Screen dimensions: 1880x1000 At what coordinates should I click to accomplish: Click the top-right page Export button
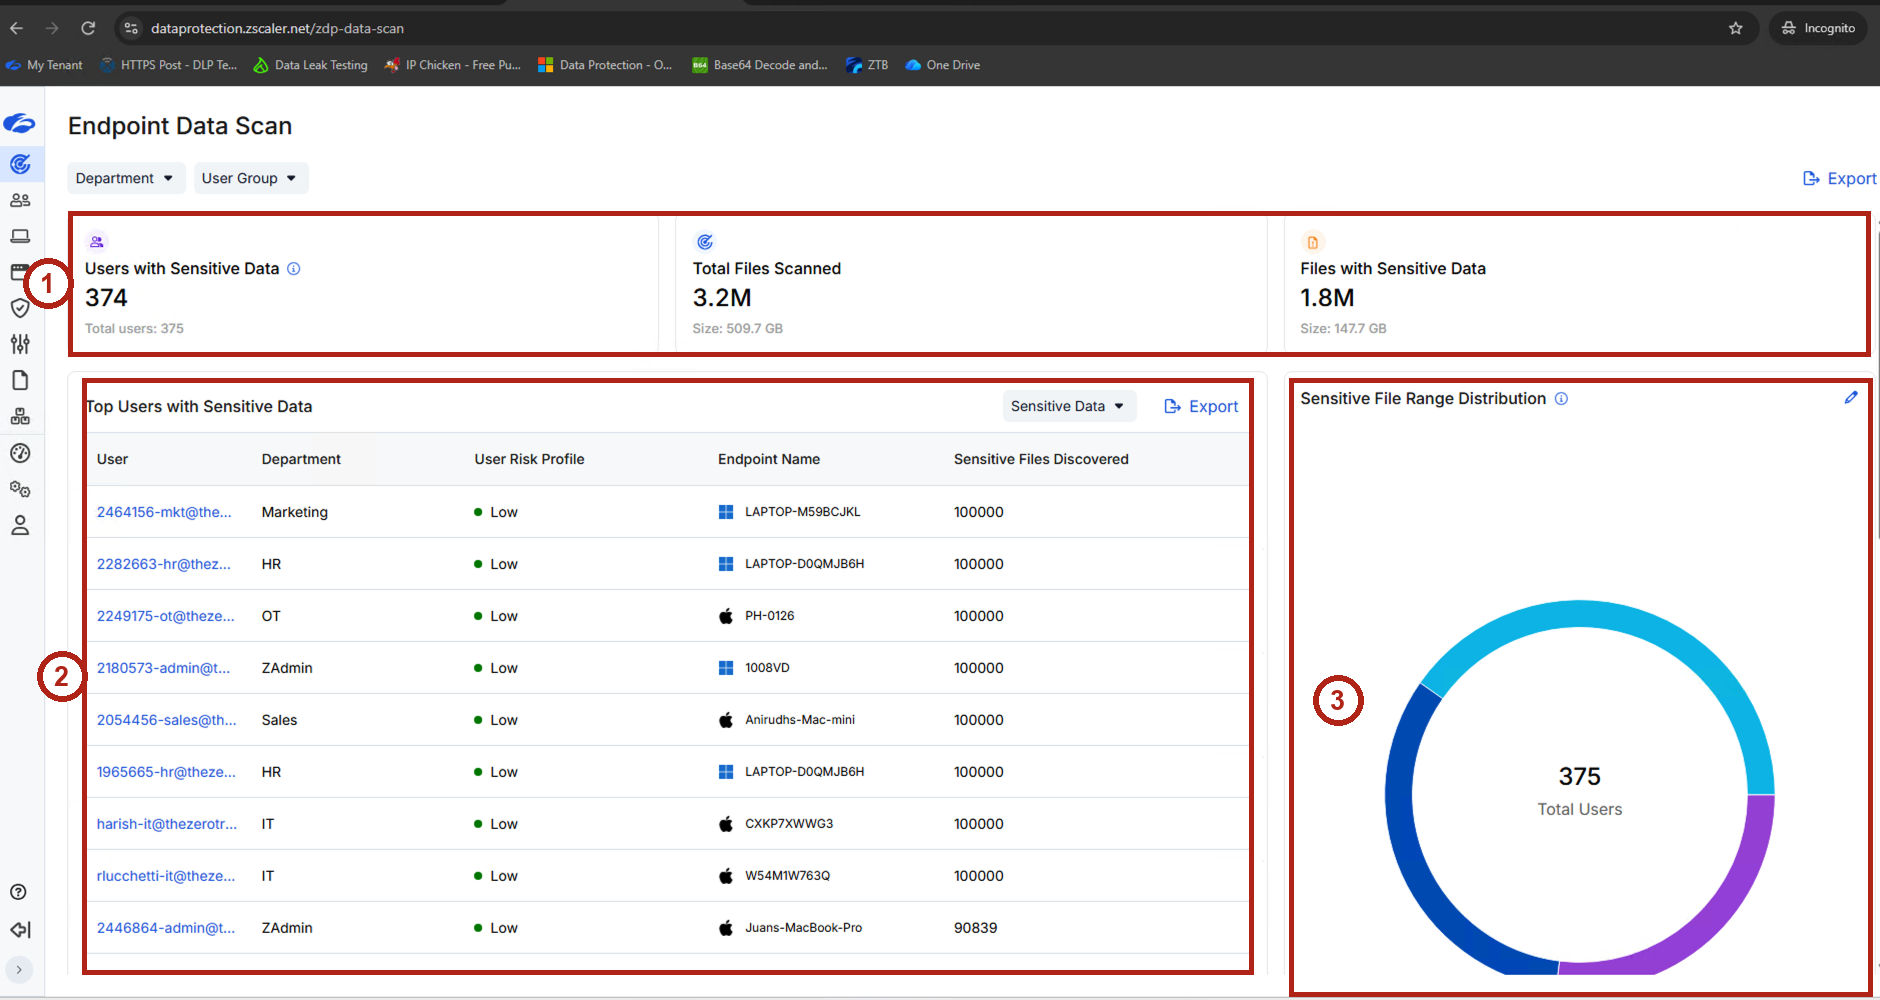[x=1840, y=178]
